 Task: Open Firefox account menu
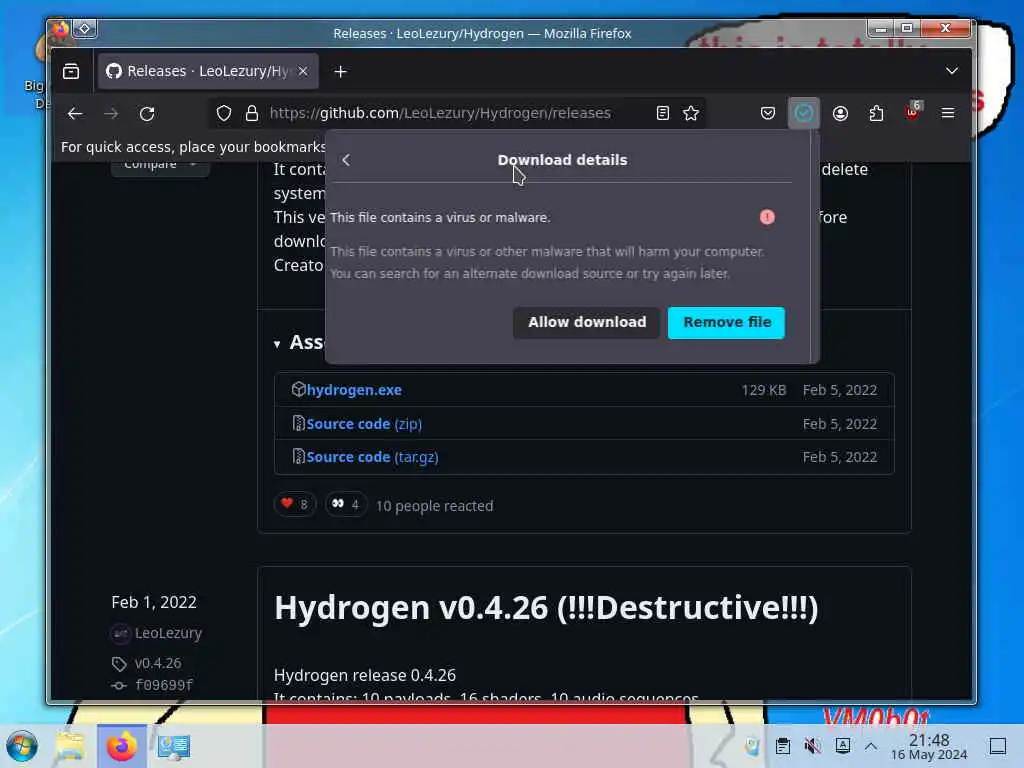point(840,114)
